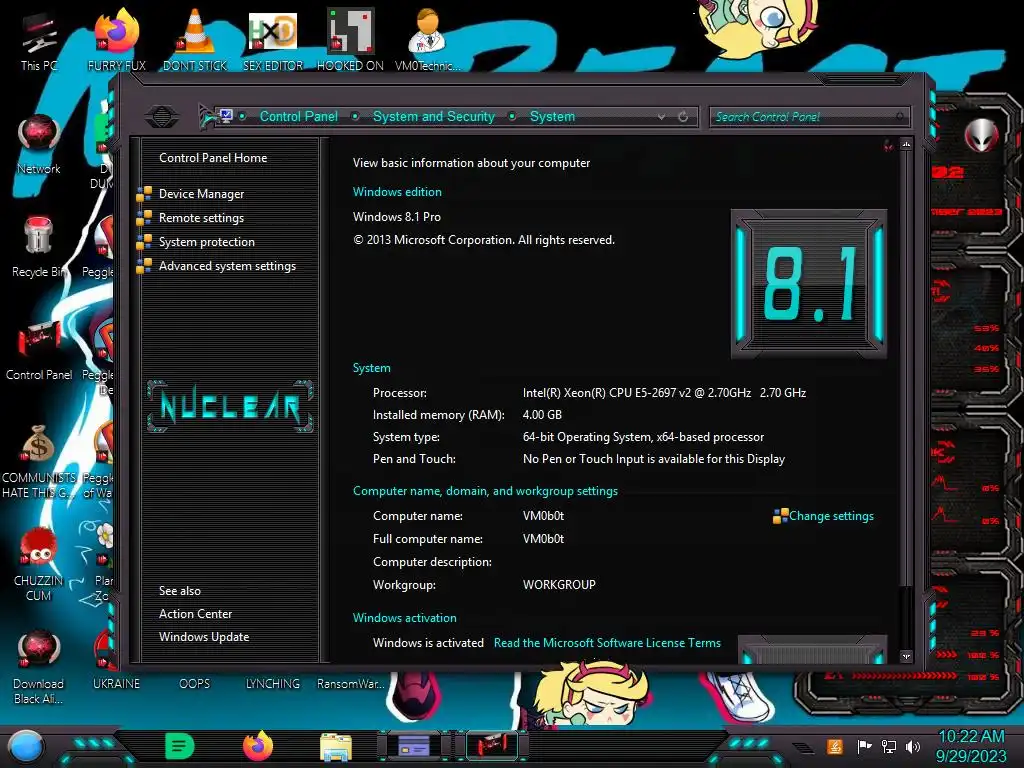1024x768 pixels.
Task: Open the Recycle Bin desktop icon
Action: [39, 247]
